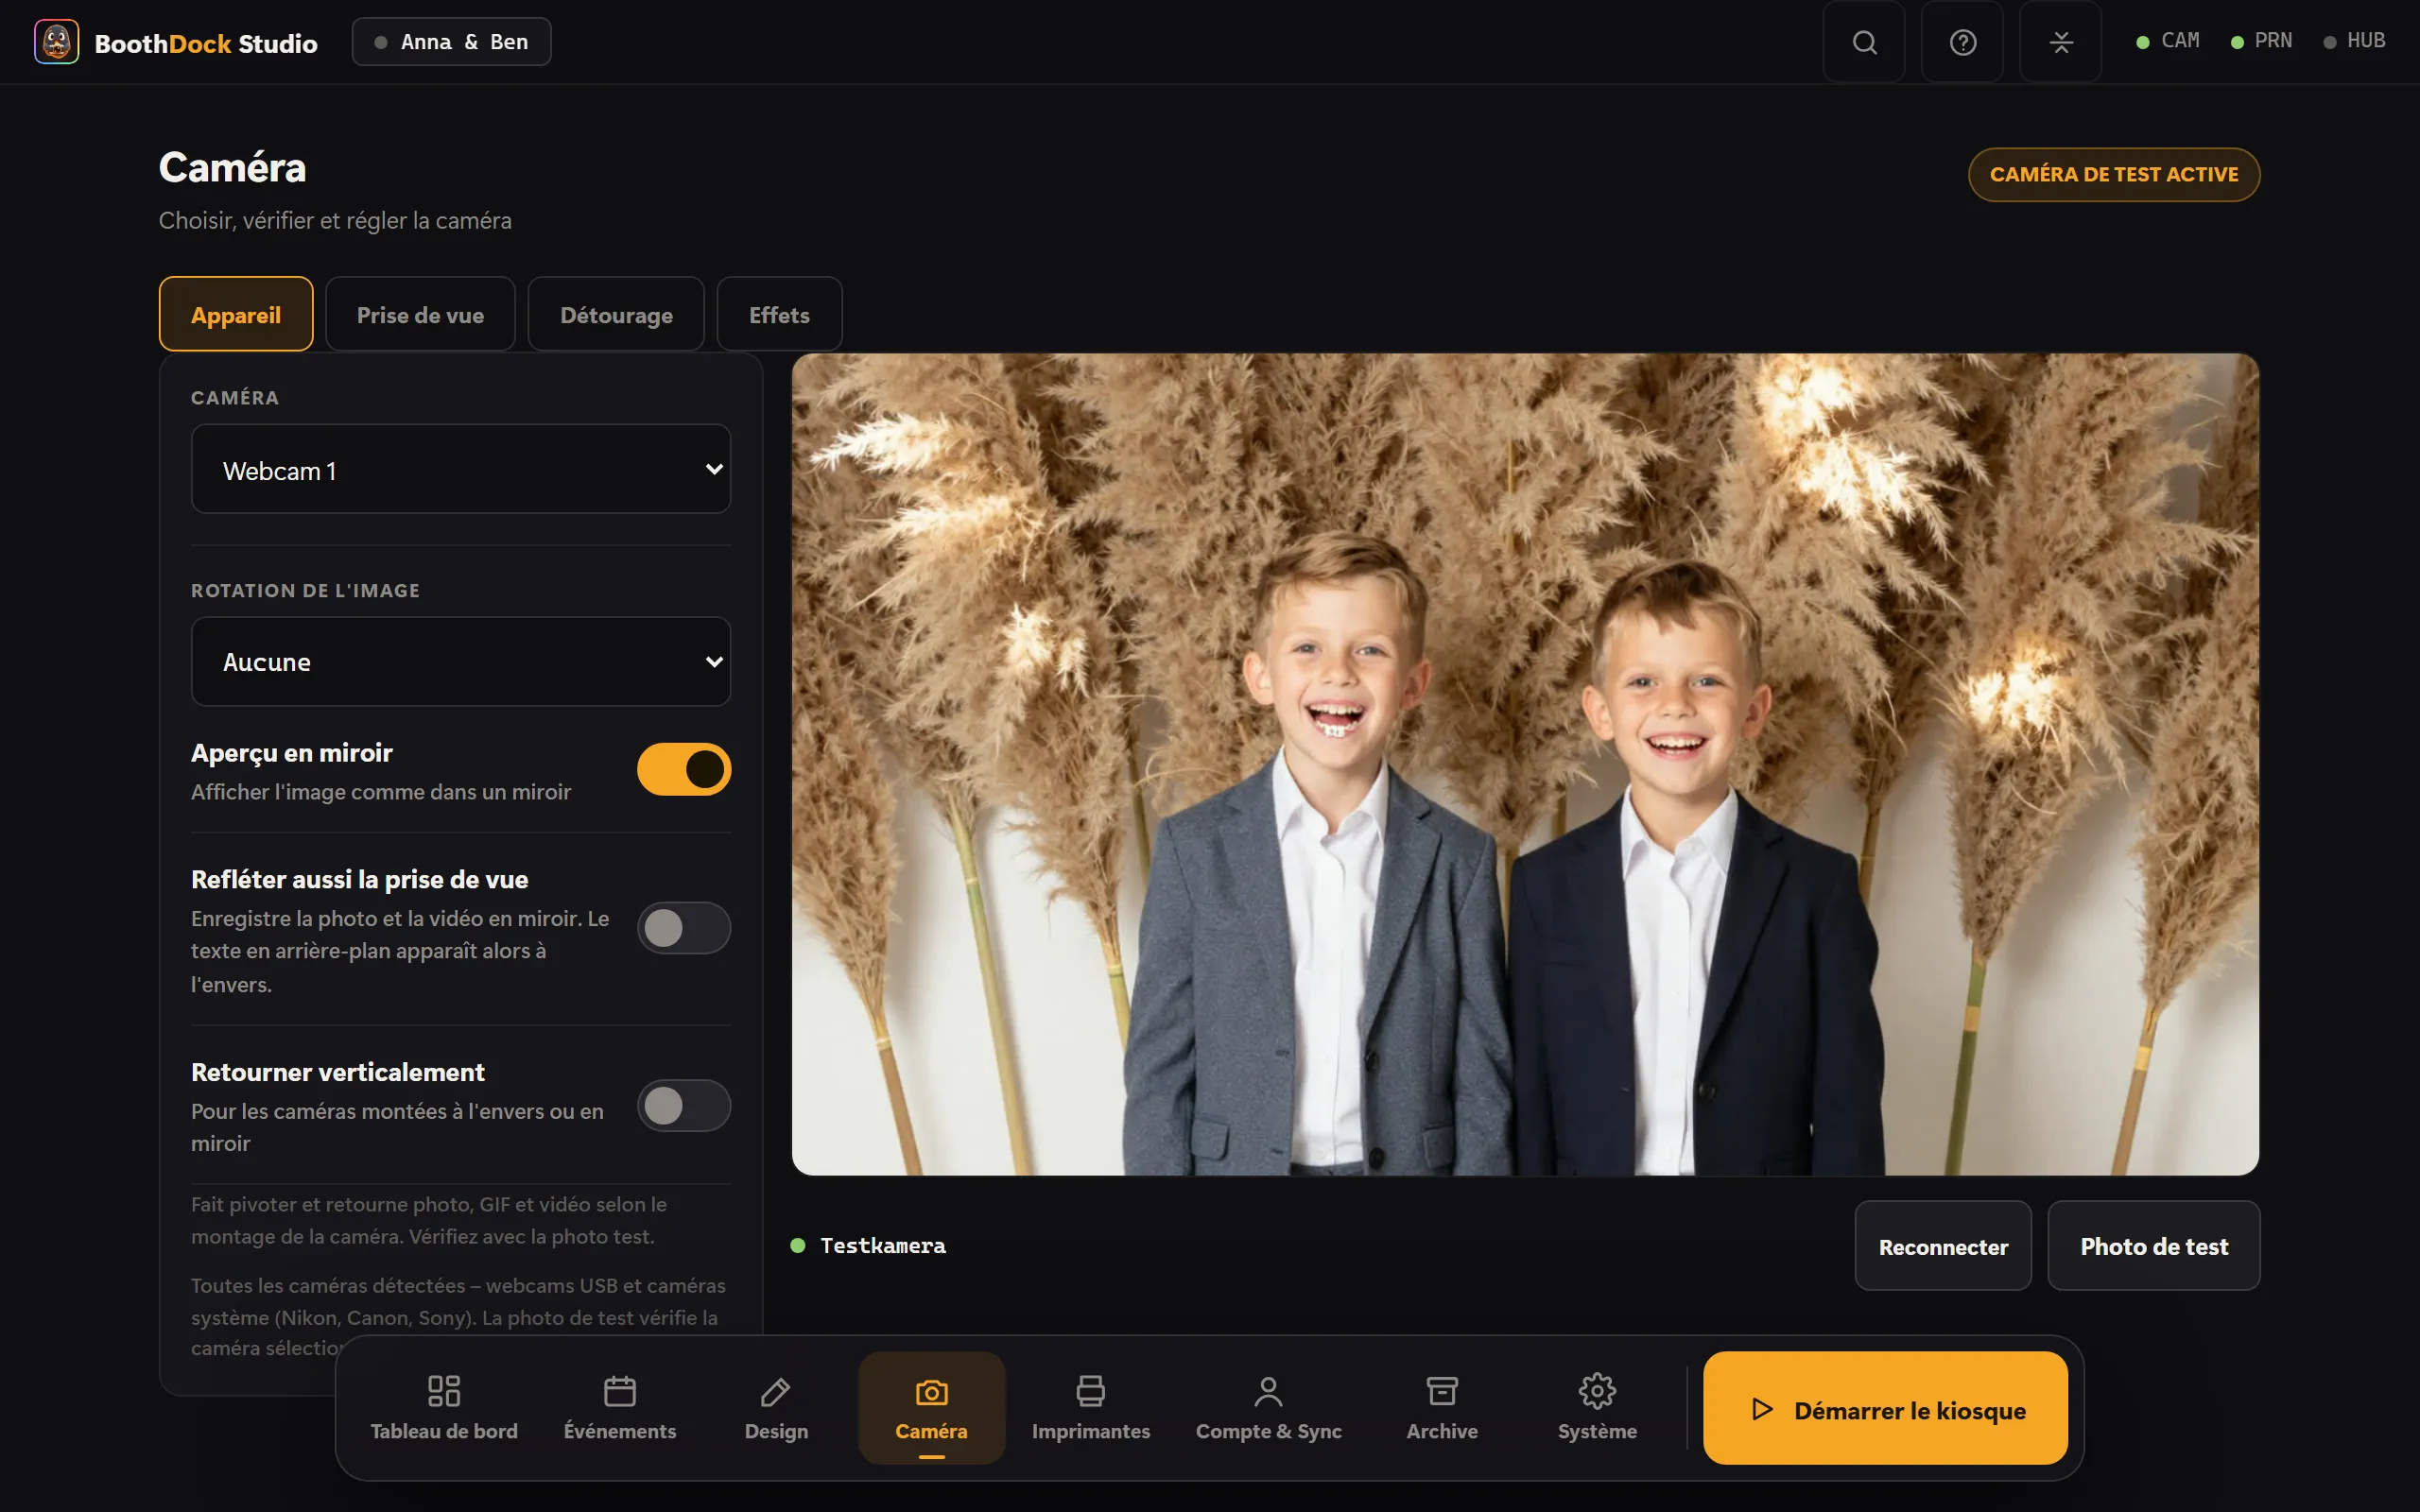Click the BoothDock Studio logo icon

[x=56, y=42]
